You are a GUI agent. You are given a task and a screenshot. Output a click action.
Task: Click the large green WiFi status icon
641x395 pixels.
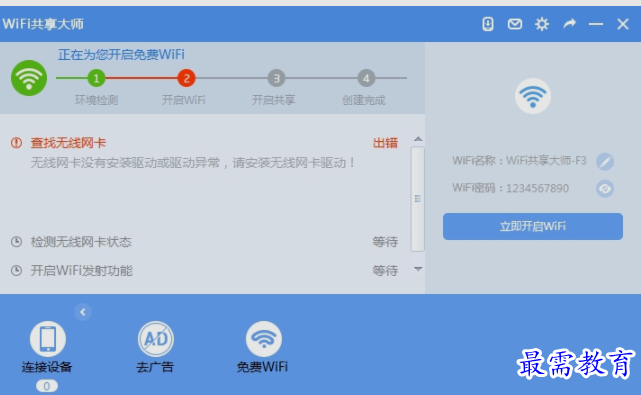tap(29, 78)
